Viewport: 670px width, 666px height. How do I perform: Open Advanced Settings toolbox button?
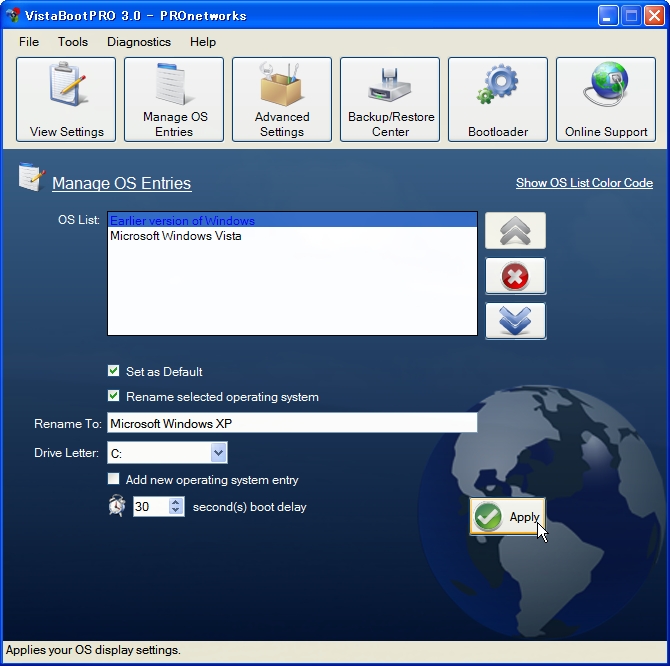click(x=282, y=99)
